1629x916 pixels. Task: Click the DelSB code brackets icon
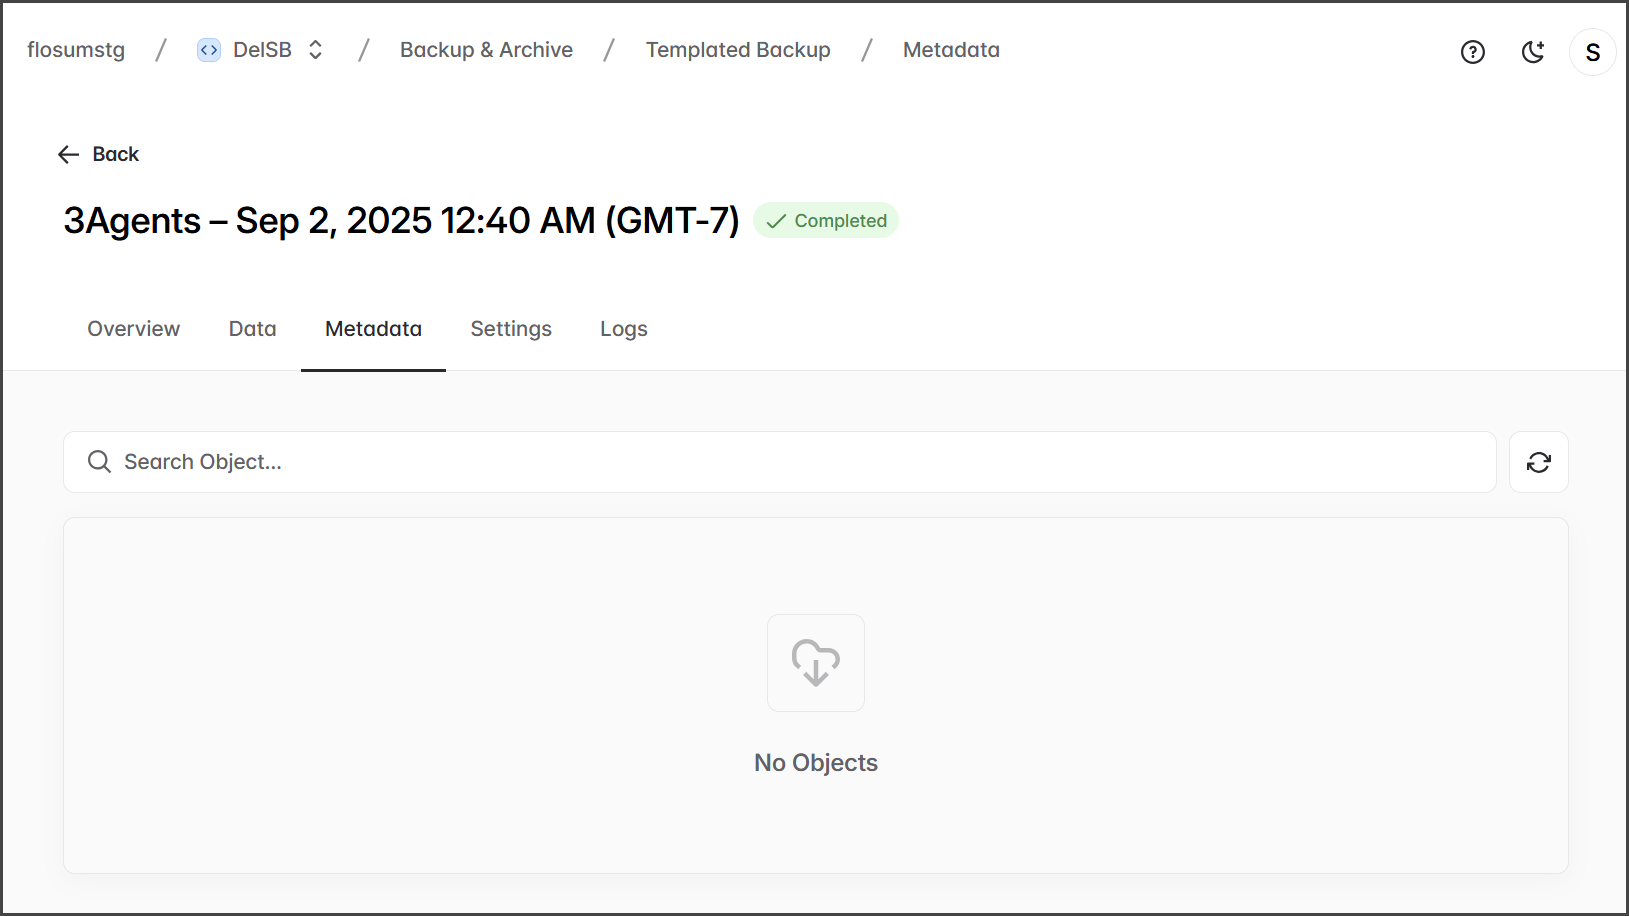coord(209,50)
